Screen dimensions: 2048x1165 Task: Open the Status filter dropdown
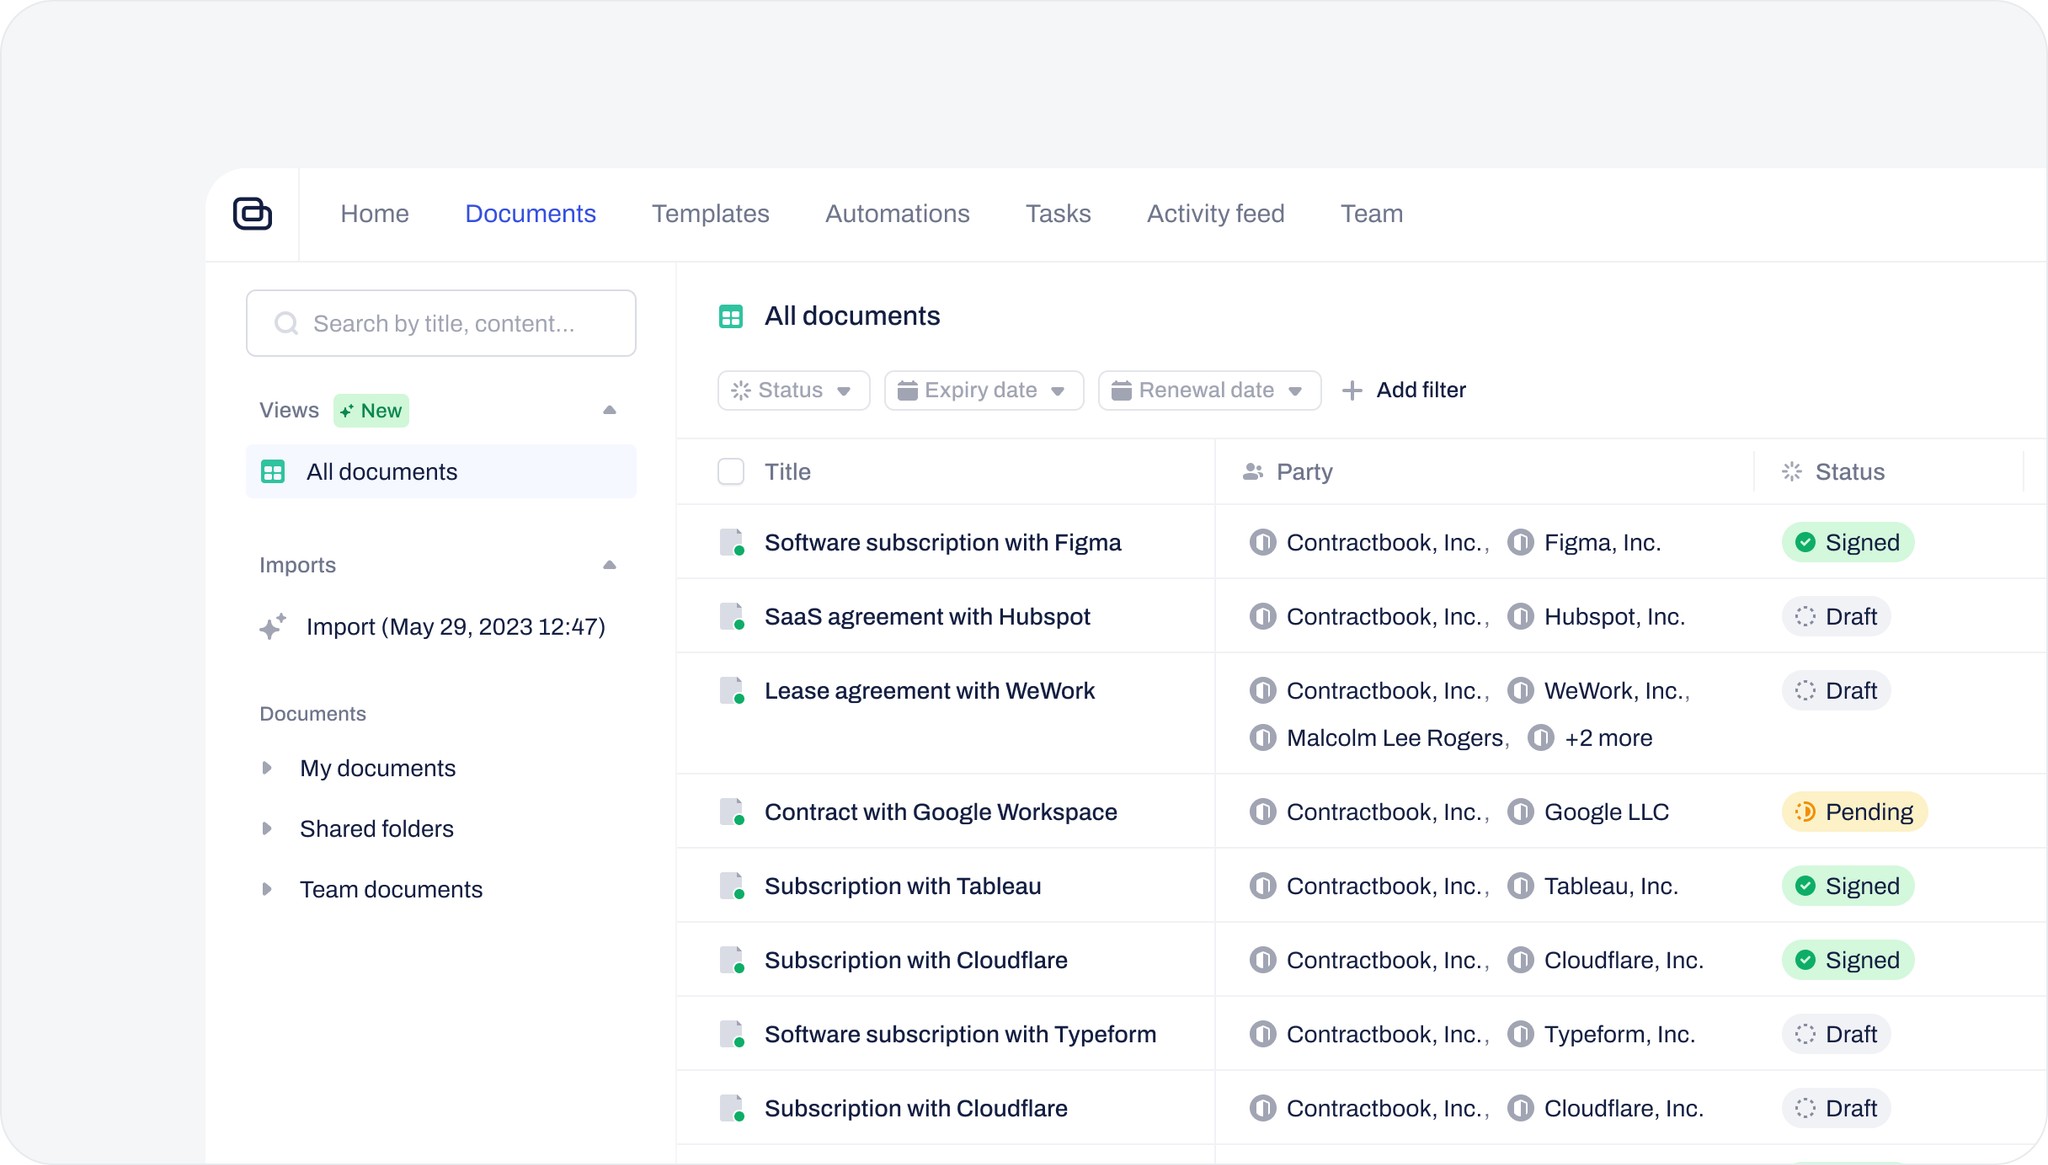(x=793, y=390)
